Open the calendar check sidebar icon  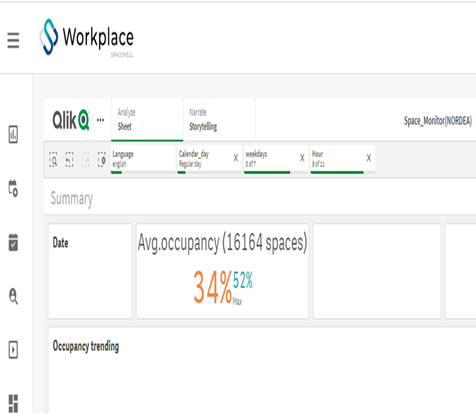point(13,242)
